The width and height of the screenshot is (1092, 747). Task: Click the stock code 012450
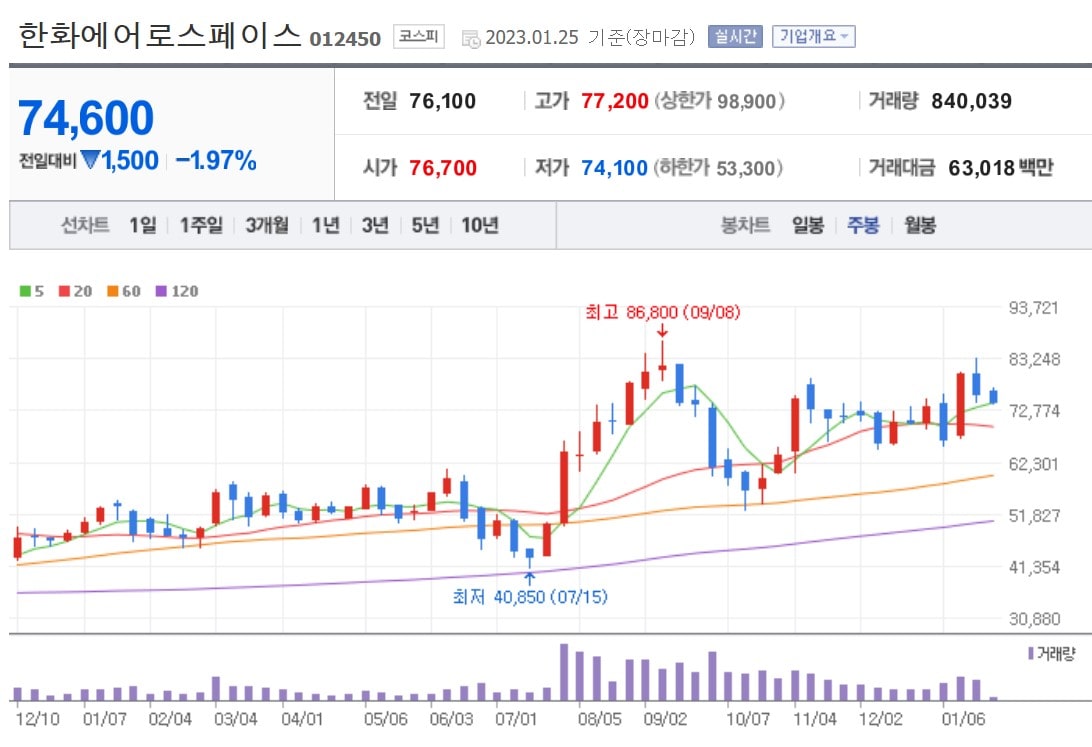coord(345,39)
